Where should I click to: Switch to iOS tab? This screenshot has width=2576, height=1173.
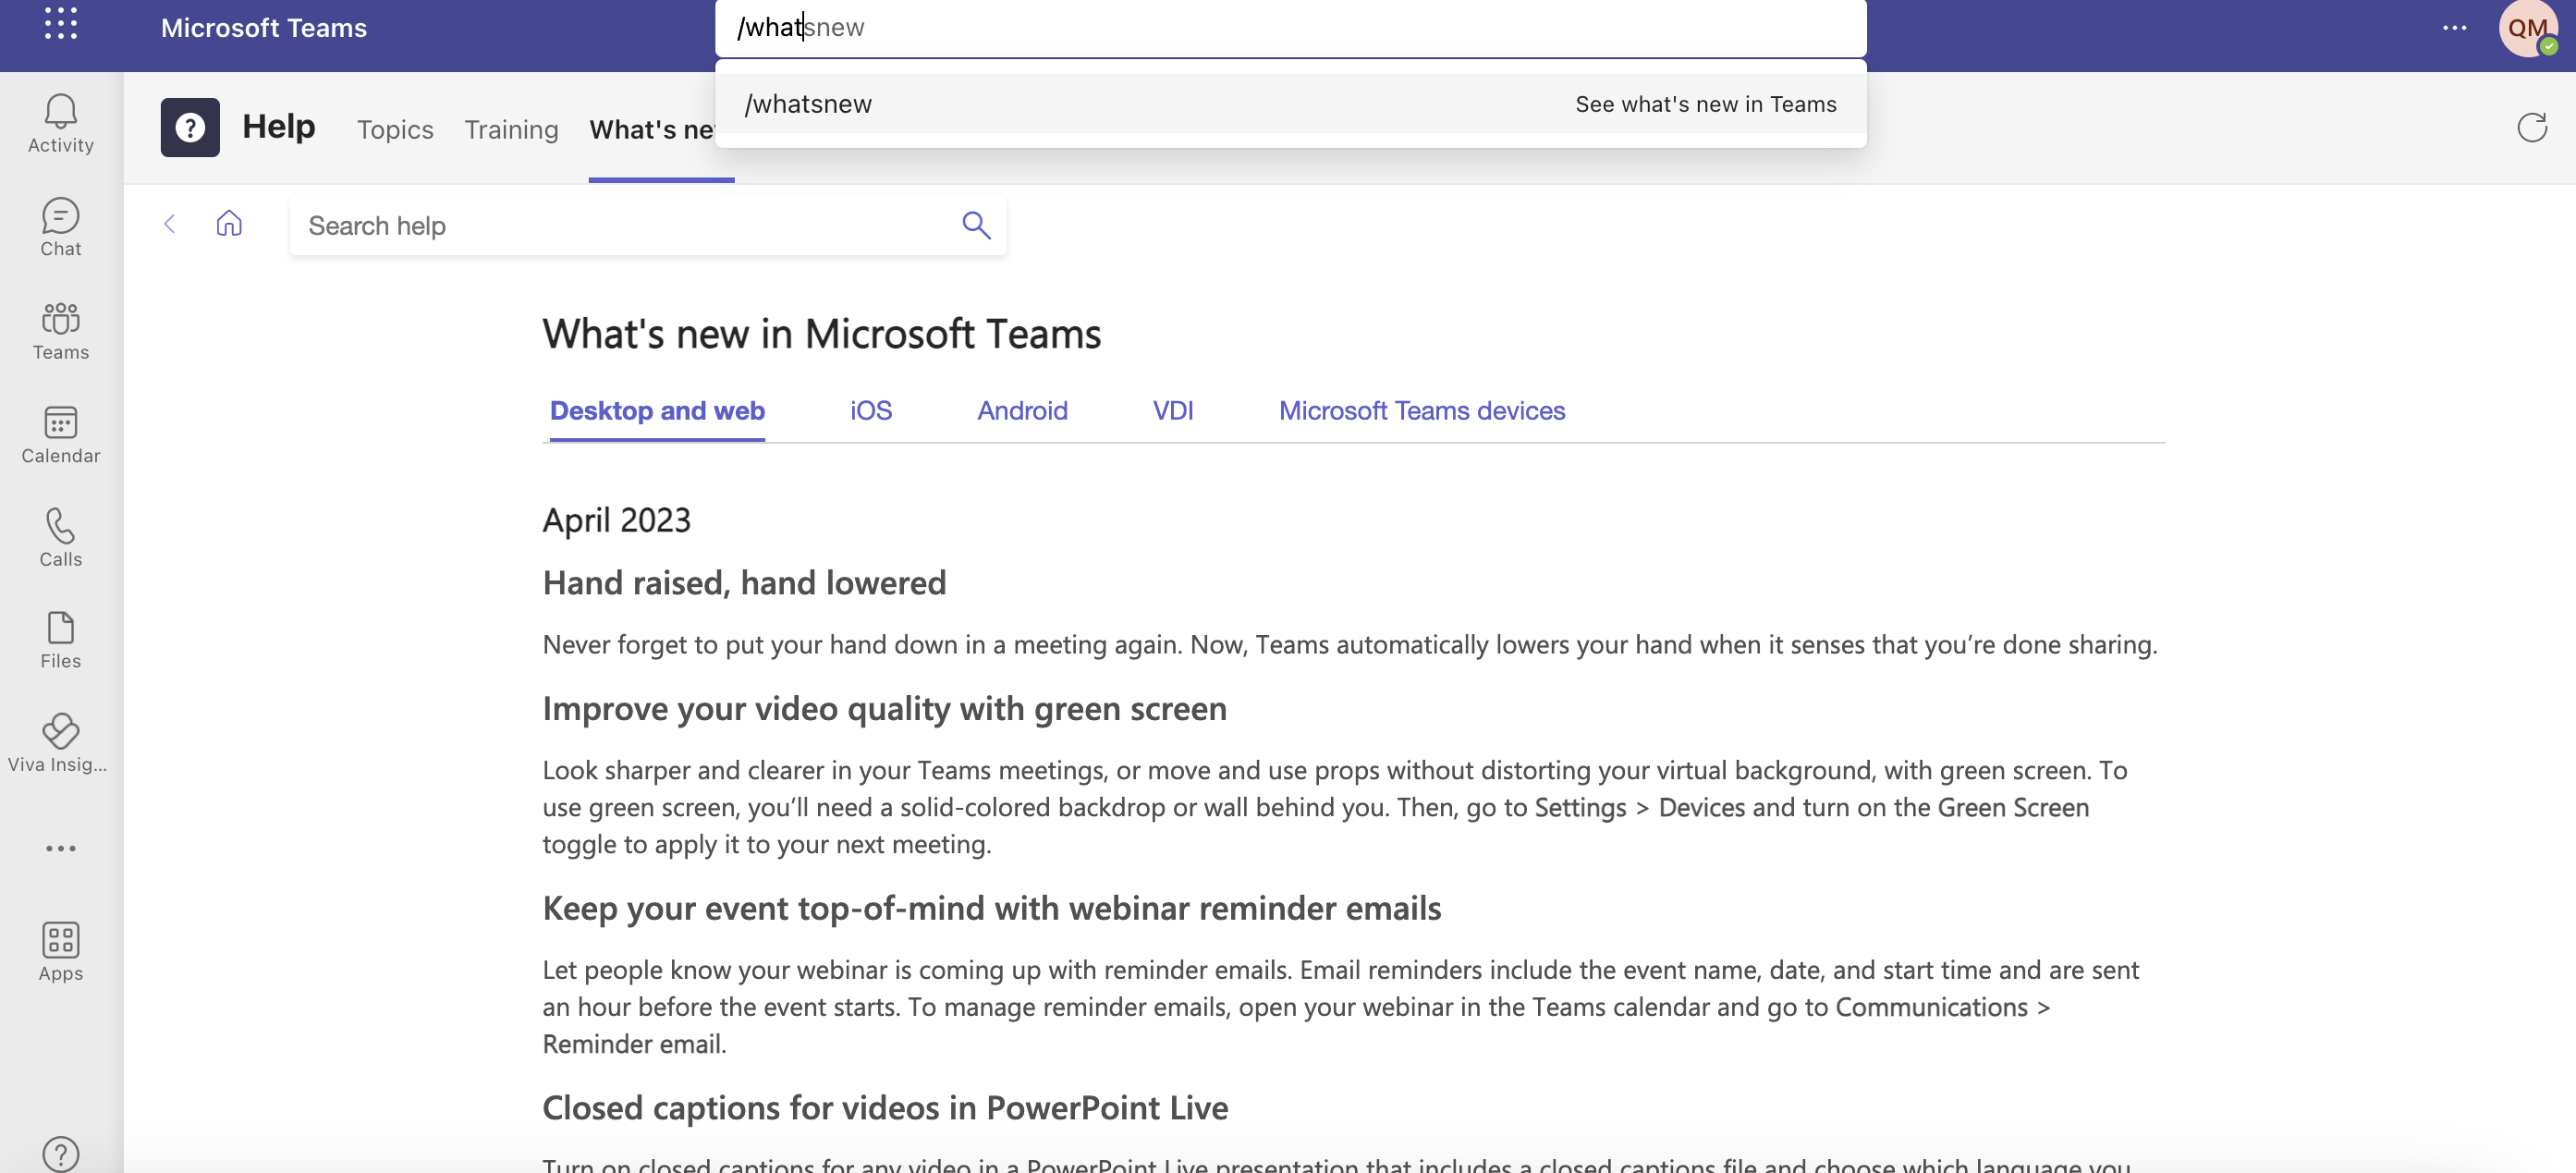(x=871, y=408)
